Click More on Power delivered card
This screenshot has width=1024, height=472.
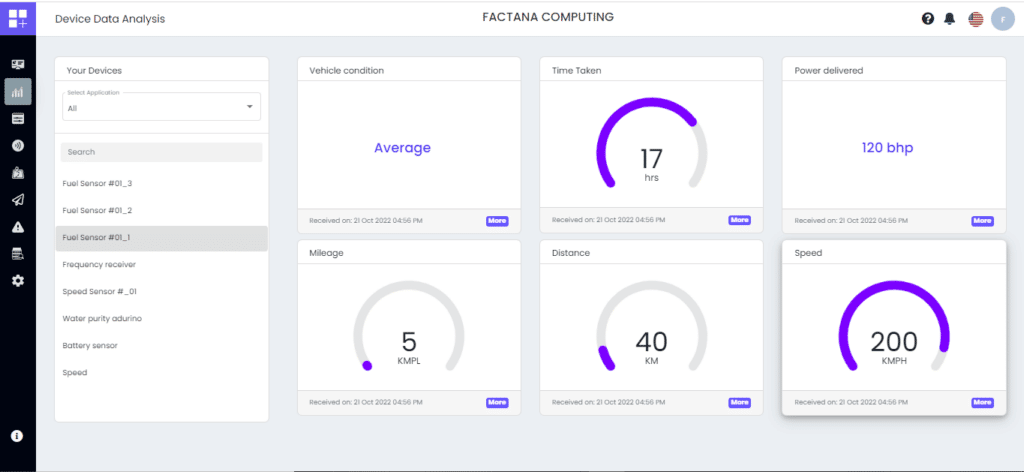point(982,221)
